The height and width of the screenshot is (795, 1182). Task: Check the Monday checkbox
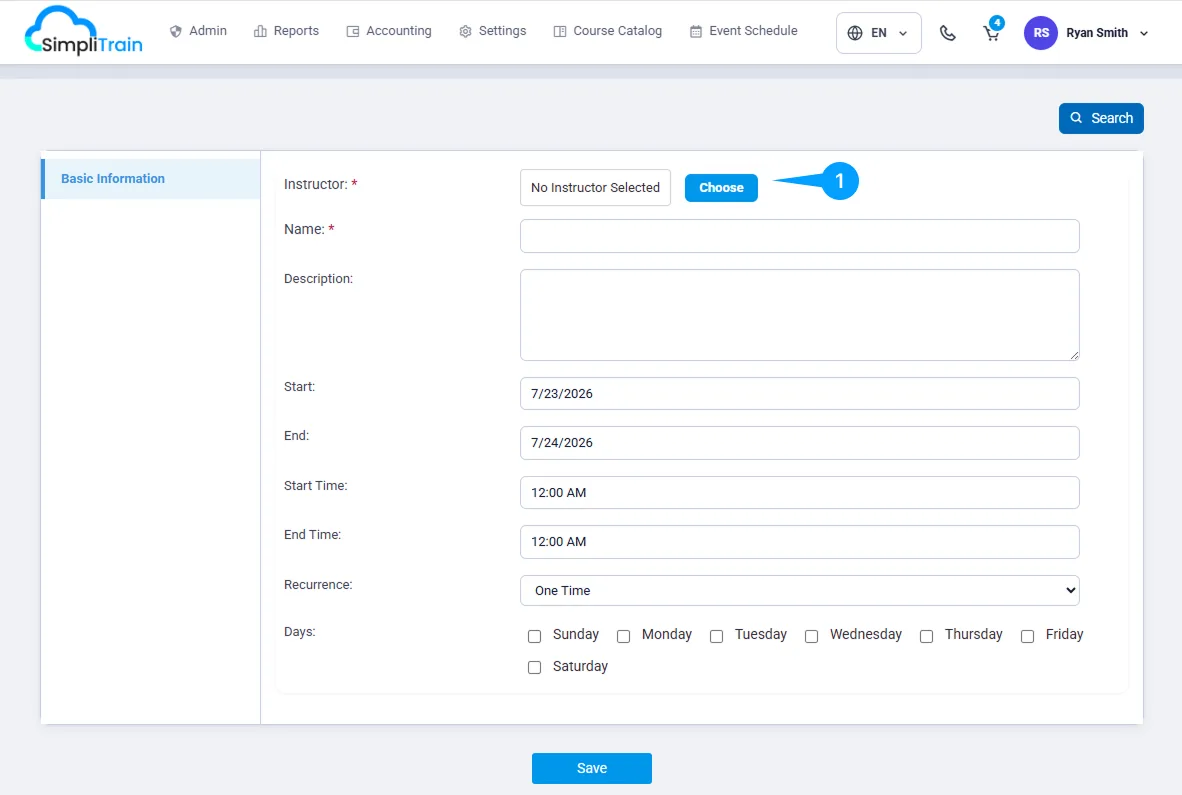pyautogui.click(x=623, y=637)
